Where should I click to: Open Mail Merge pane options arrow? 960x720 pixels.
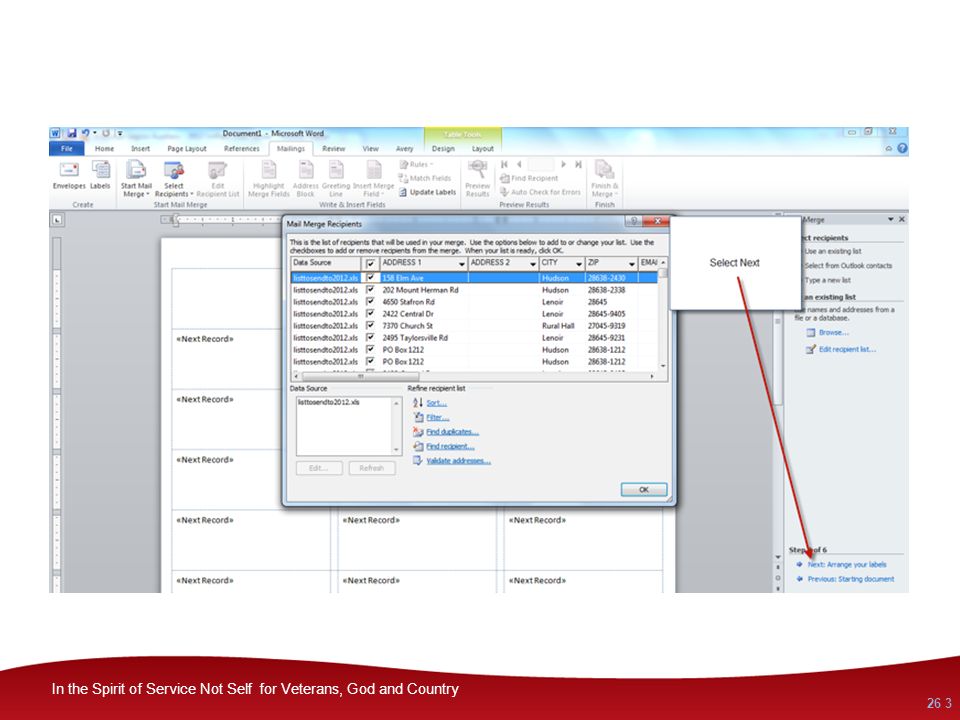[x=891, y=219]
